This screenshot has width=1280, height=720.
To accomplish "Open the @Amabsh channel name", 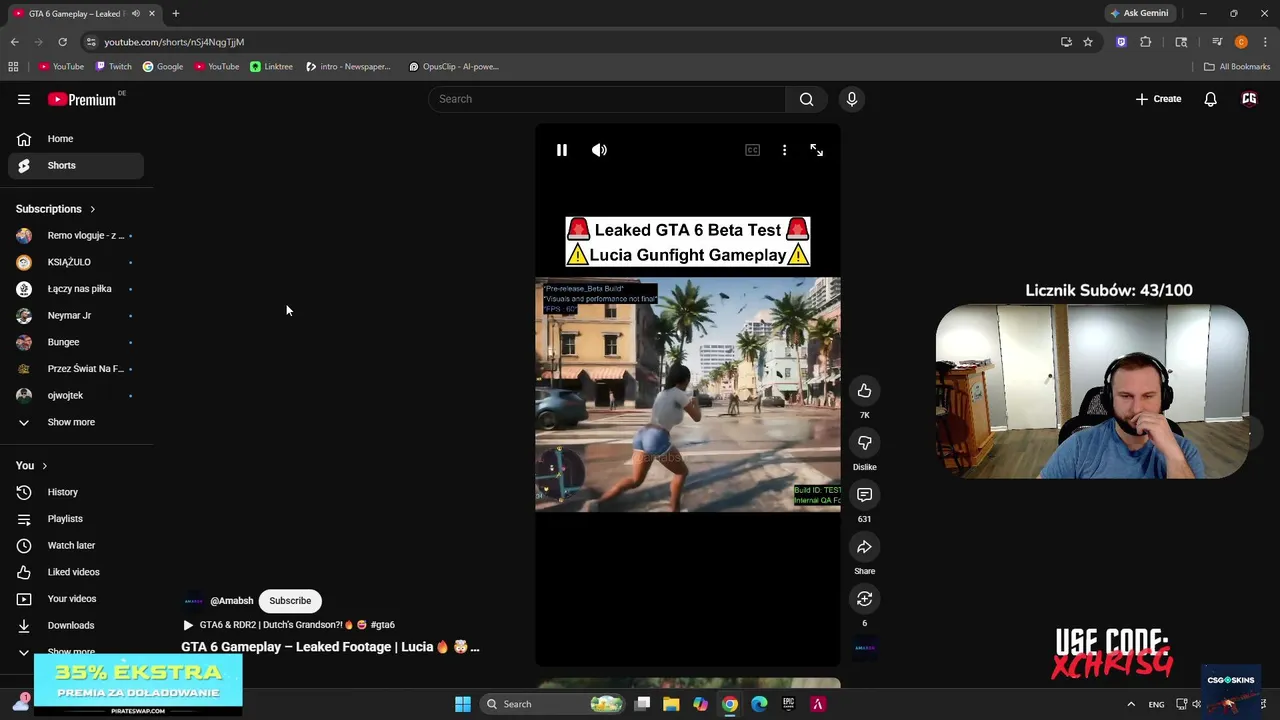I will [231, 601].
